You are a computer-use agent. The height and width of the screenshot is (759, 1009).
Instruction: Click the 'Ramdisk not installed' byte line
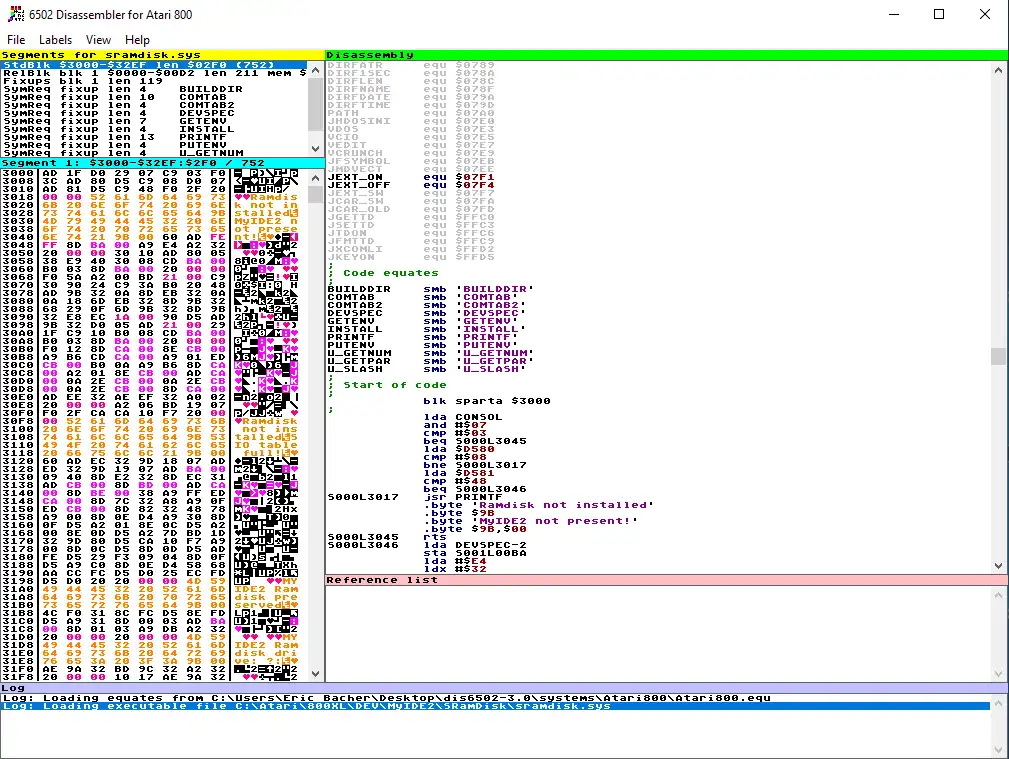click(538, 505)
